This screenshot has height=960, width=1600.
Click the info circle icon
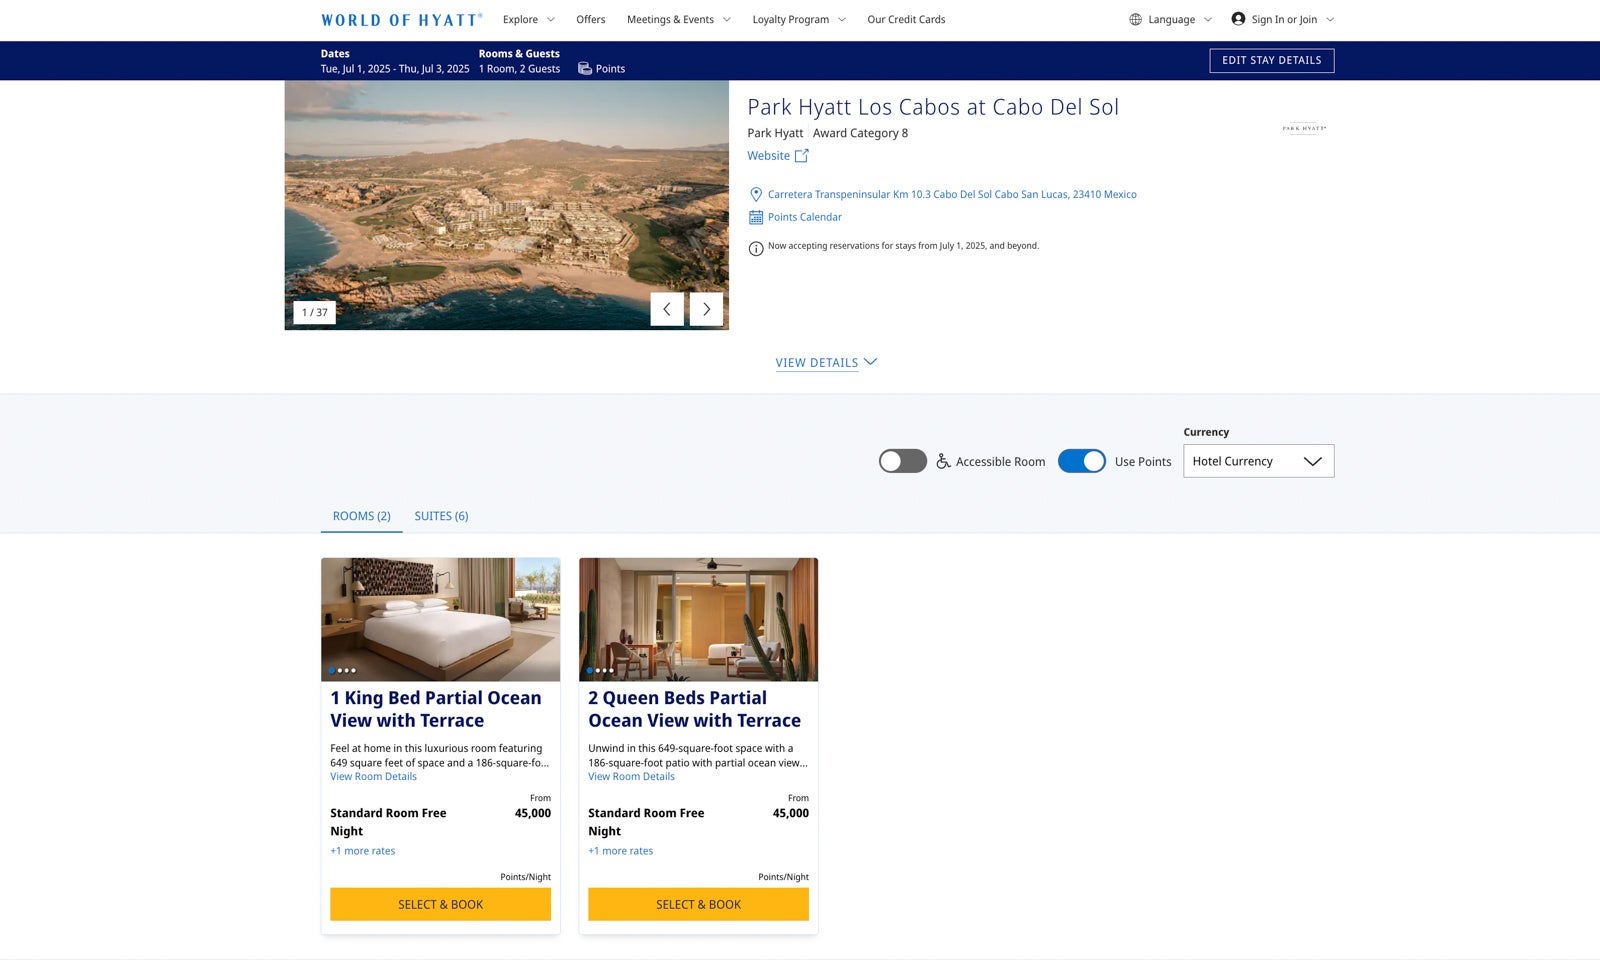pos(756,249)
